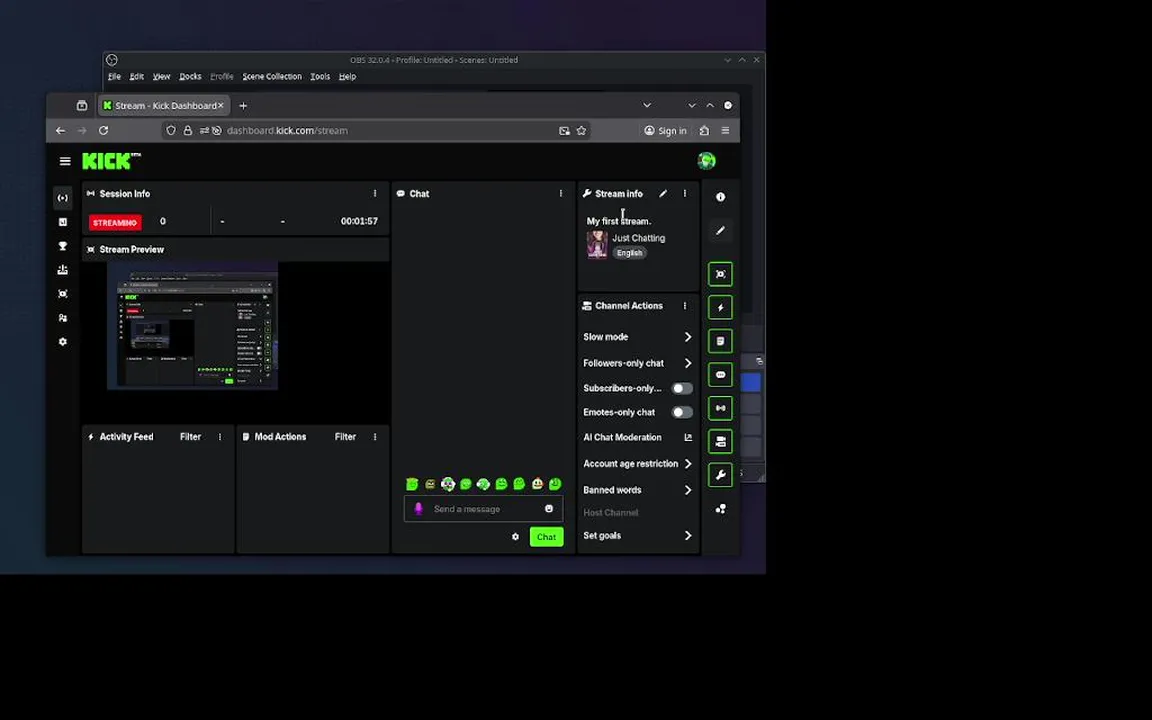The height and width of the screenshot is (720, 1152).
Task: Pick the first green emote in chat
Action: (412, 483)
